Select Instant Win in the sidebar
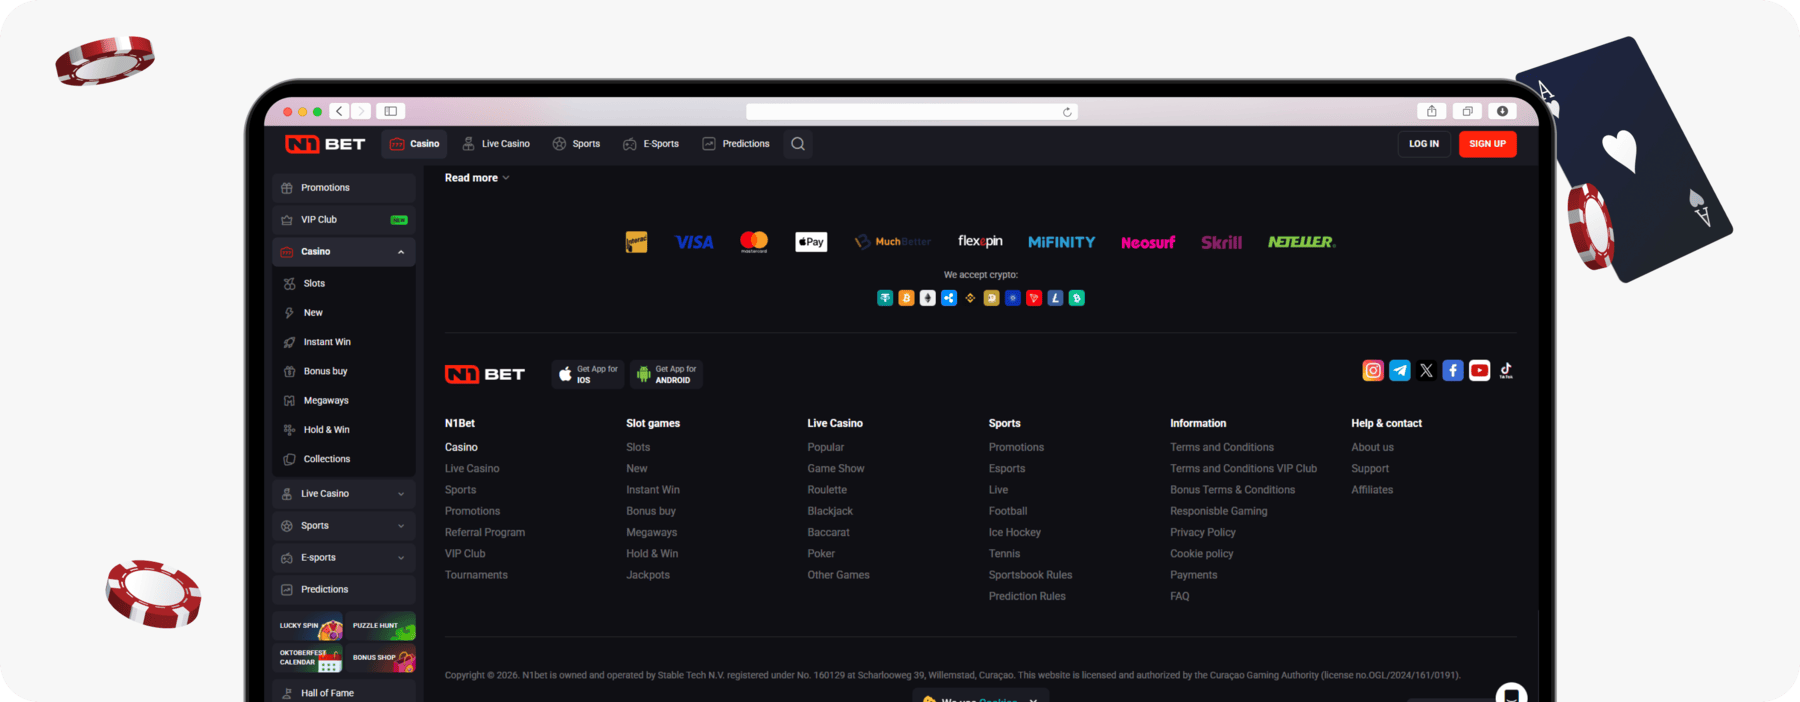The image size is (1800, 702). pyautogui.click(x=344, y=342)
